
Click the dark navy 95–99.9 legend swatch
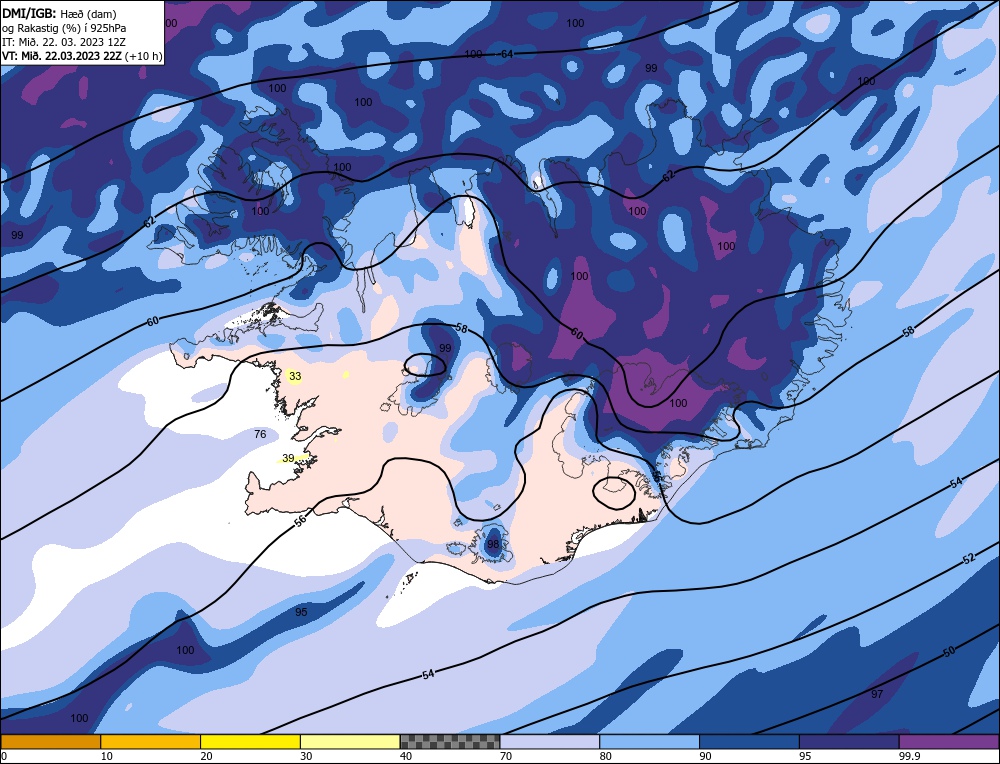tap(849, 741)
